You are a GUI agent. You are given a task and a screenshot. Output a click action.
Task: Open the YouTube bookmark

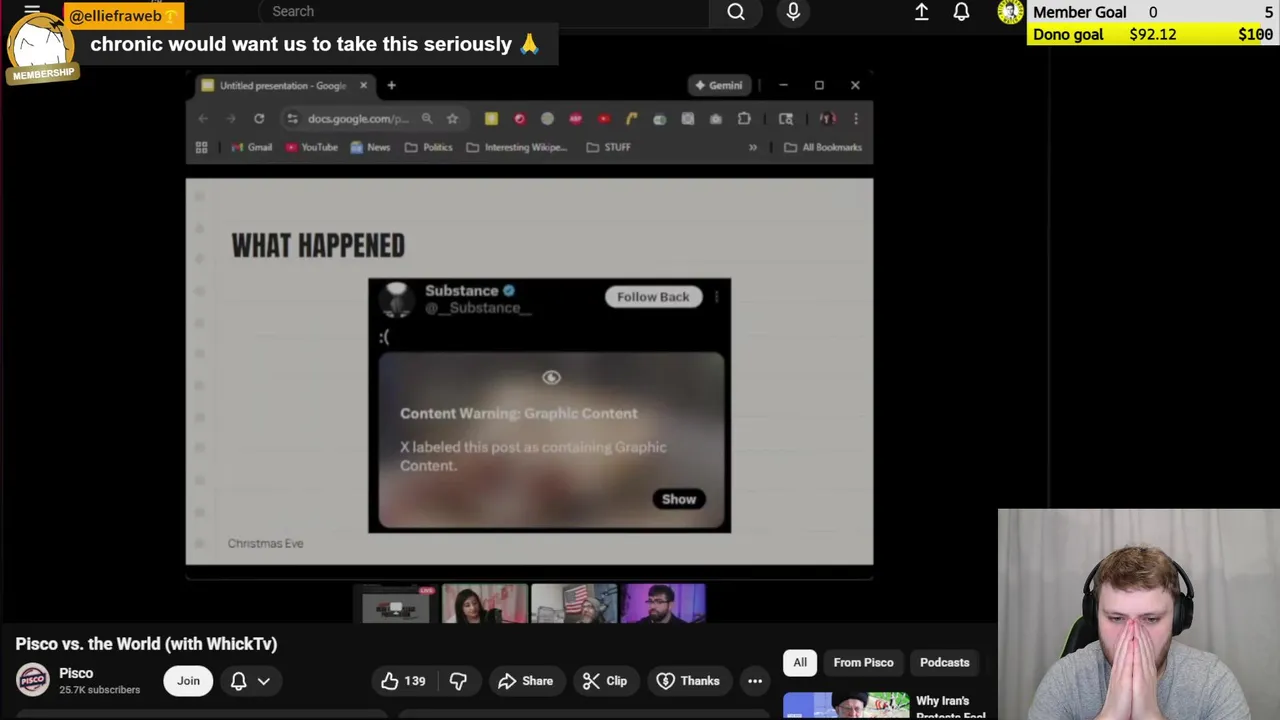pyautogui.click(x=312, y=148)
